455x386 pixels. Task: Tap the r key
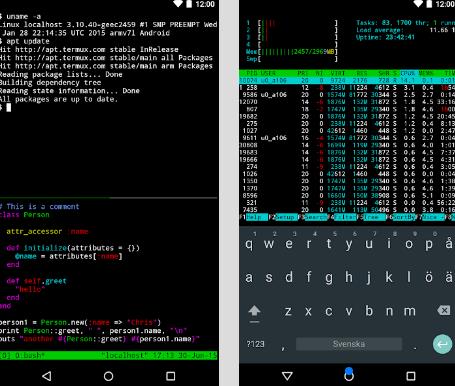(309, 244)
